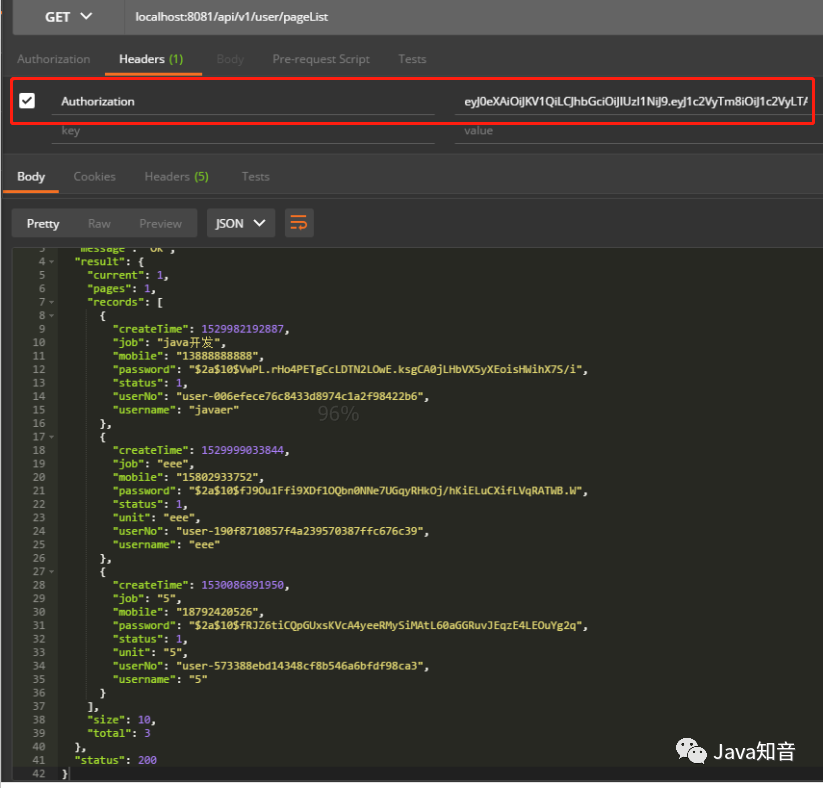Click the dropdown arrow next to GET label
This screenshot has width=823, height=788.
(x=86, y=16)
